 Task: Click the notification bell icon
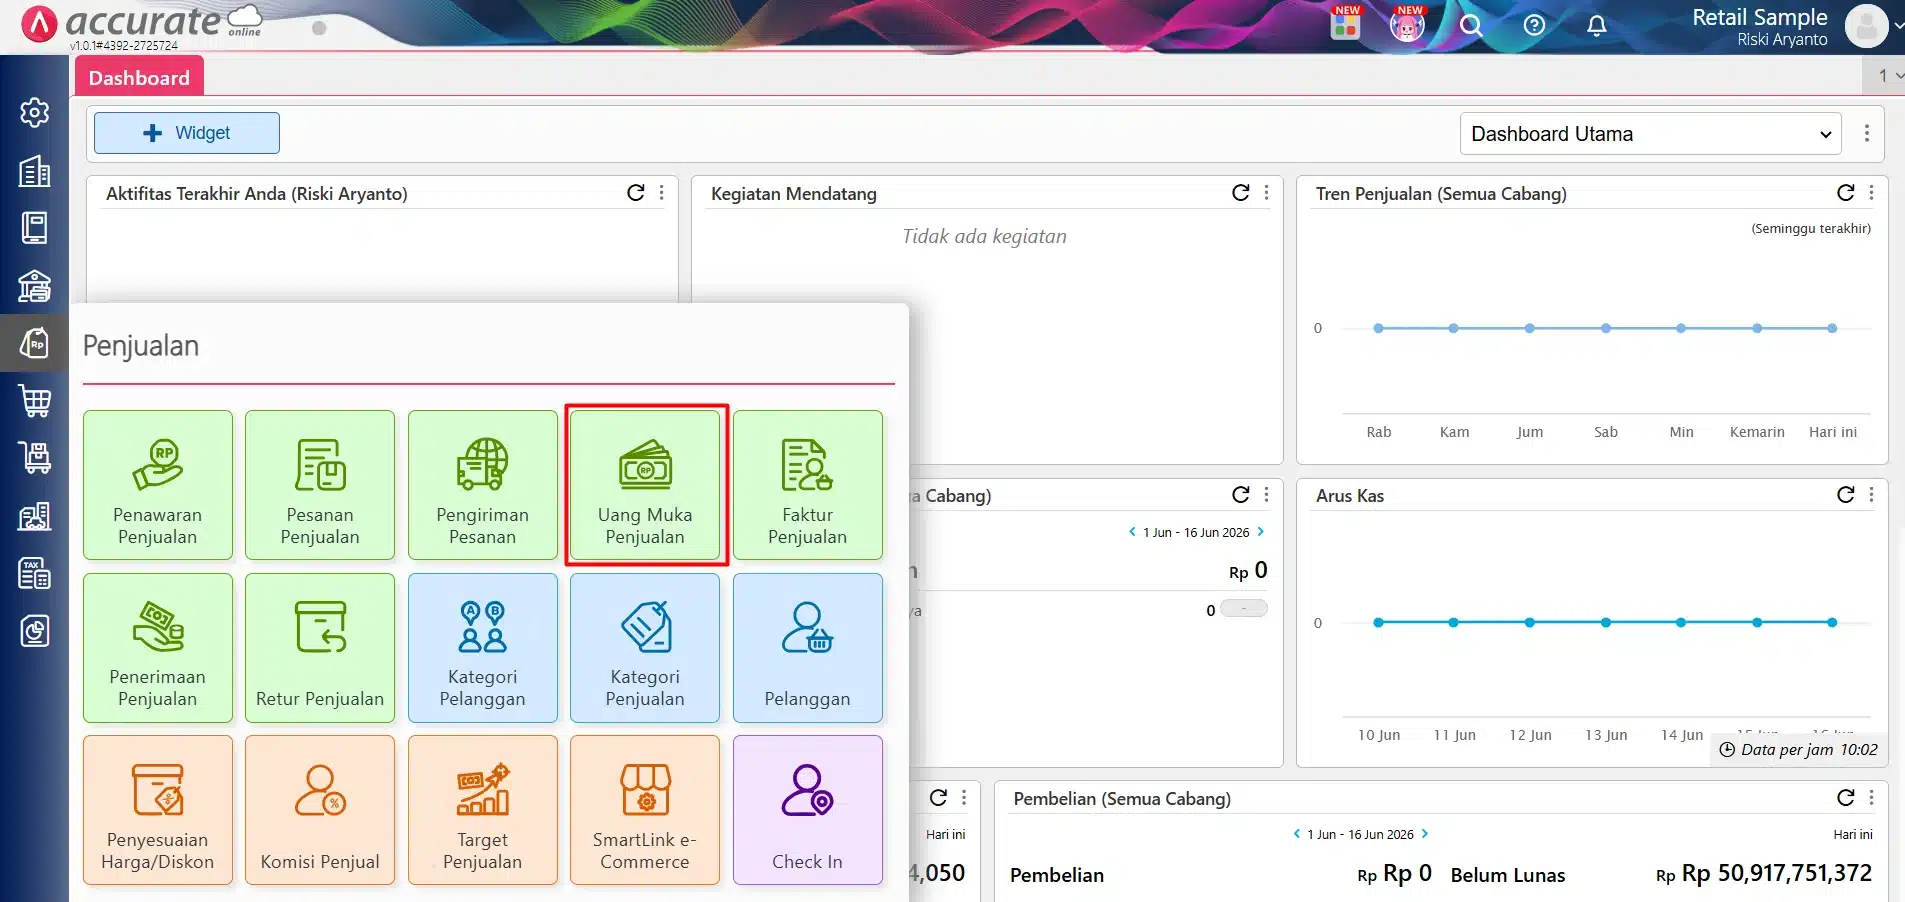coord(1597,26)
